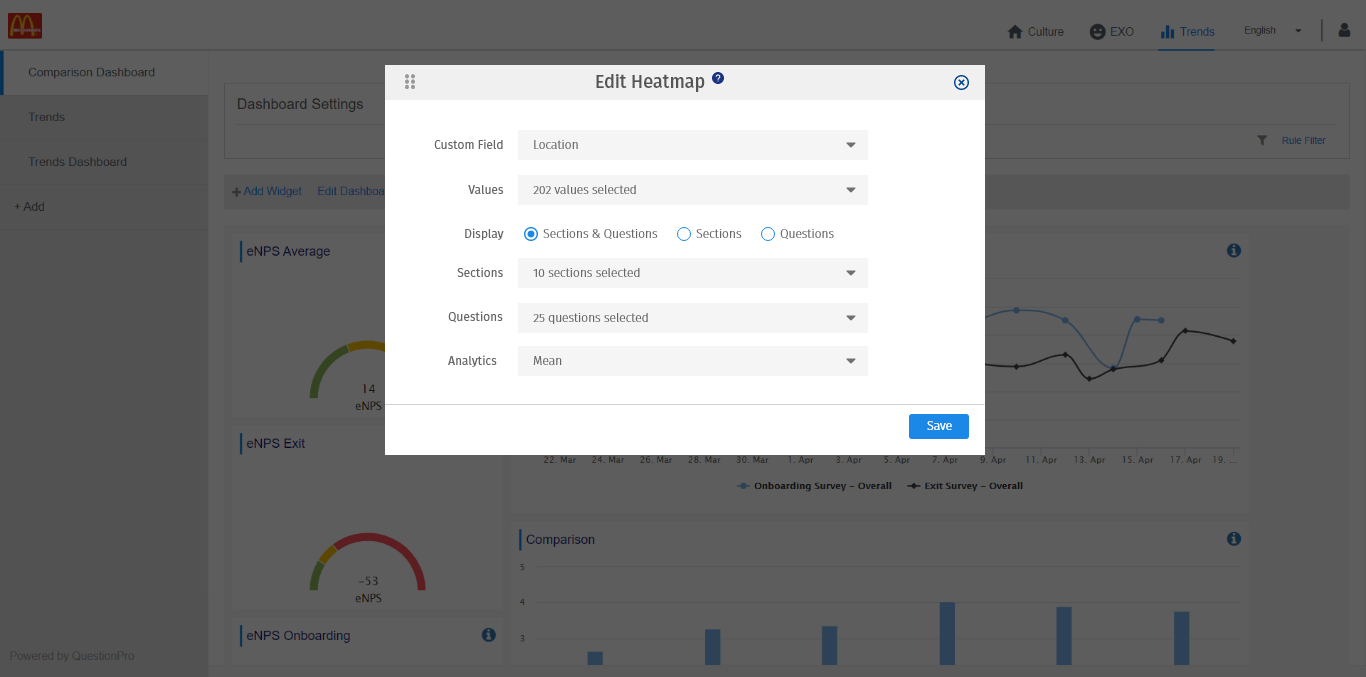Click the Rule Filter funnel icon
The width and height of the screenshot is (1366, 677).
(1262, 140)
